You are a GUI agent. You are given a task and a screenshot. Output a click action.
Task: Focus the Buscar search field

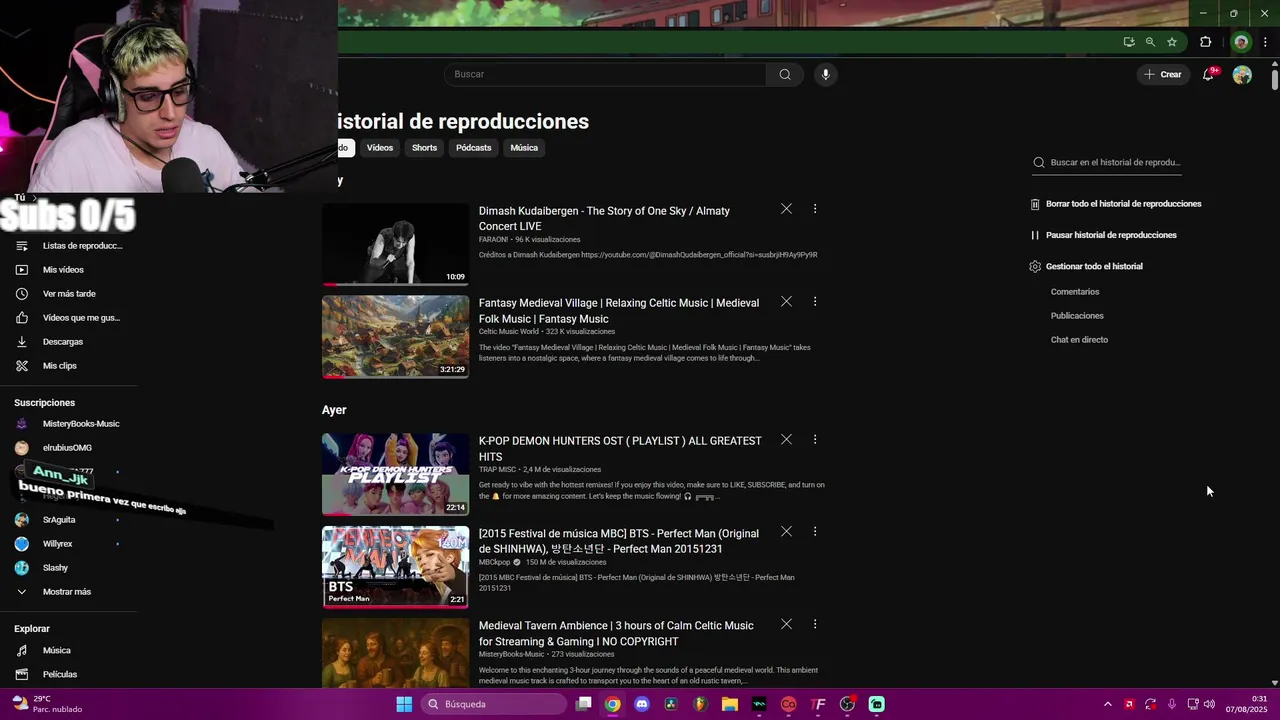tap(605, 74)
